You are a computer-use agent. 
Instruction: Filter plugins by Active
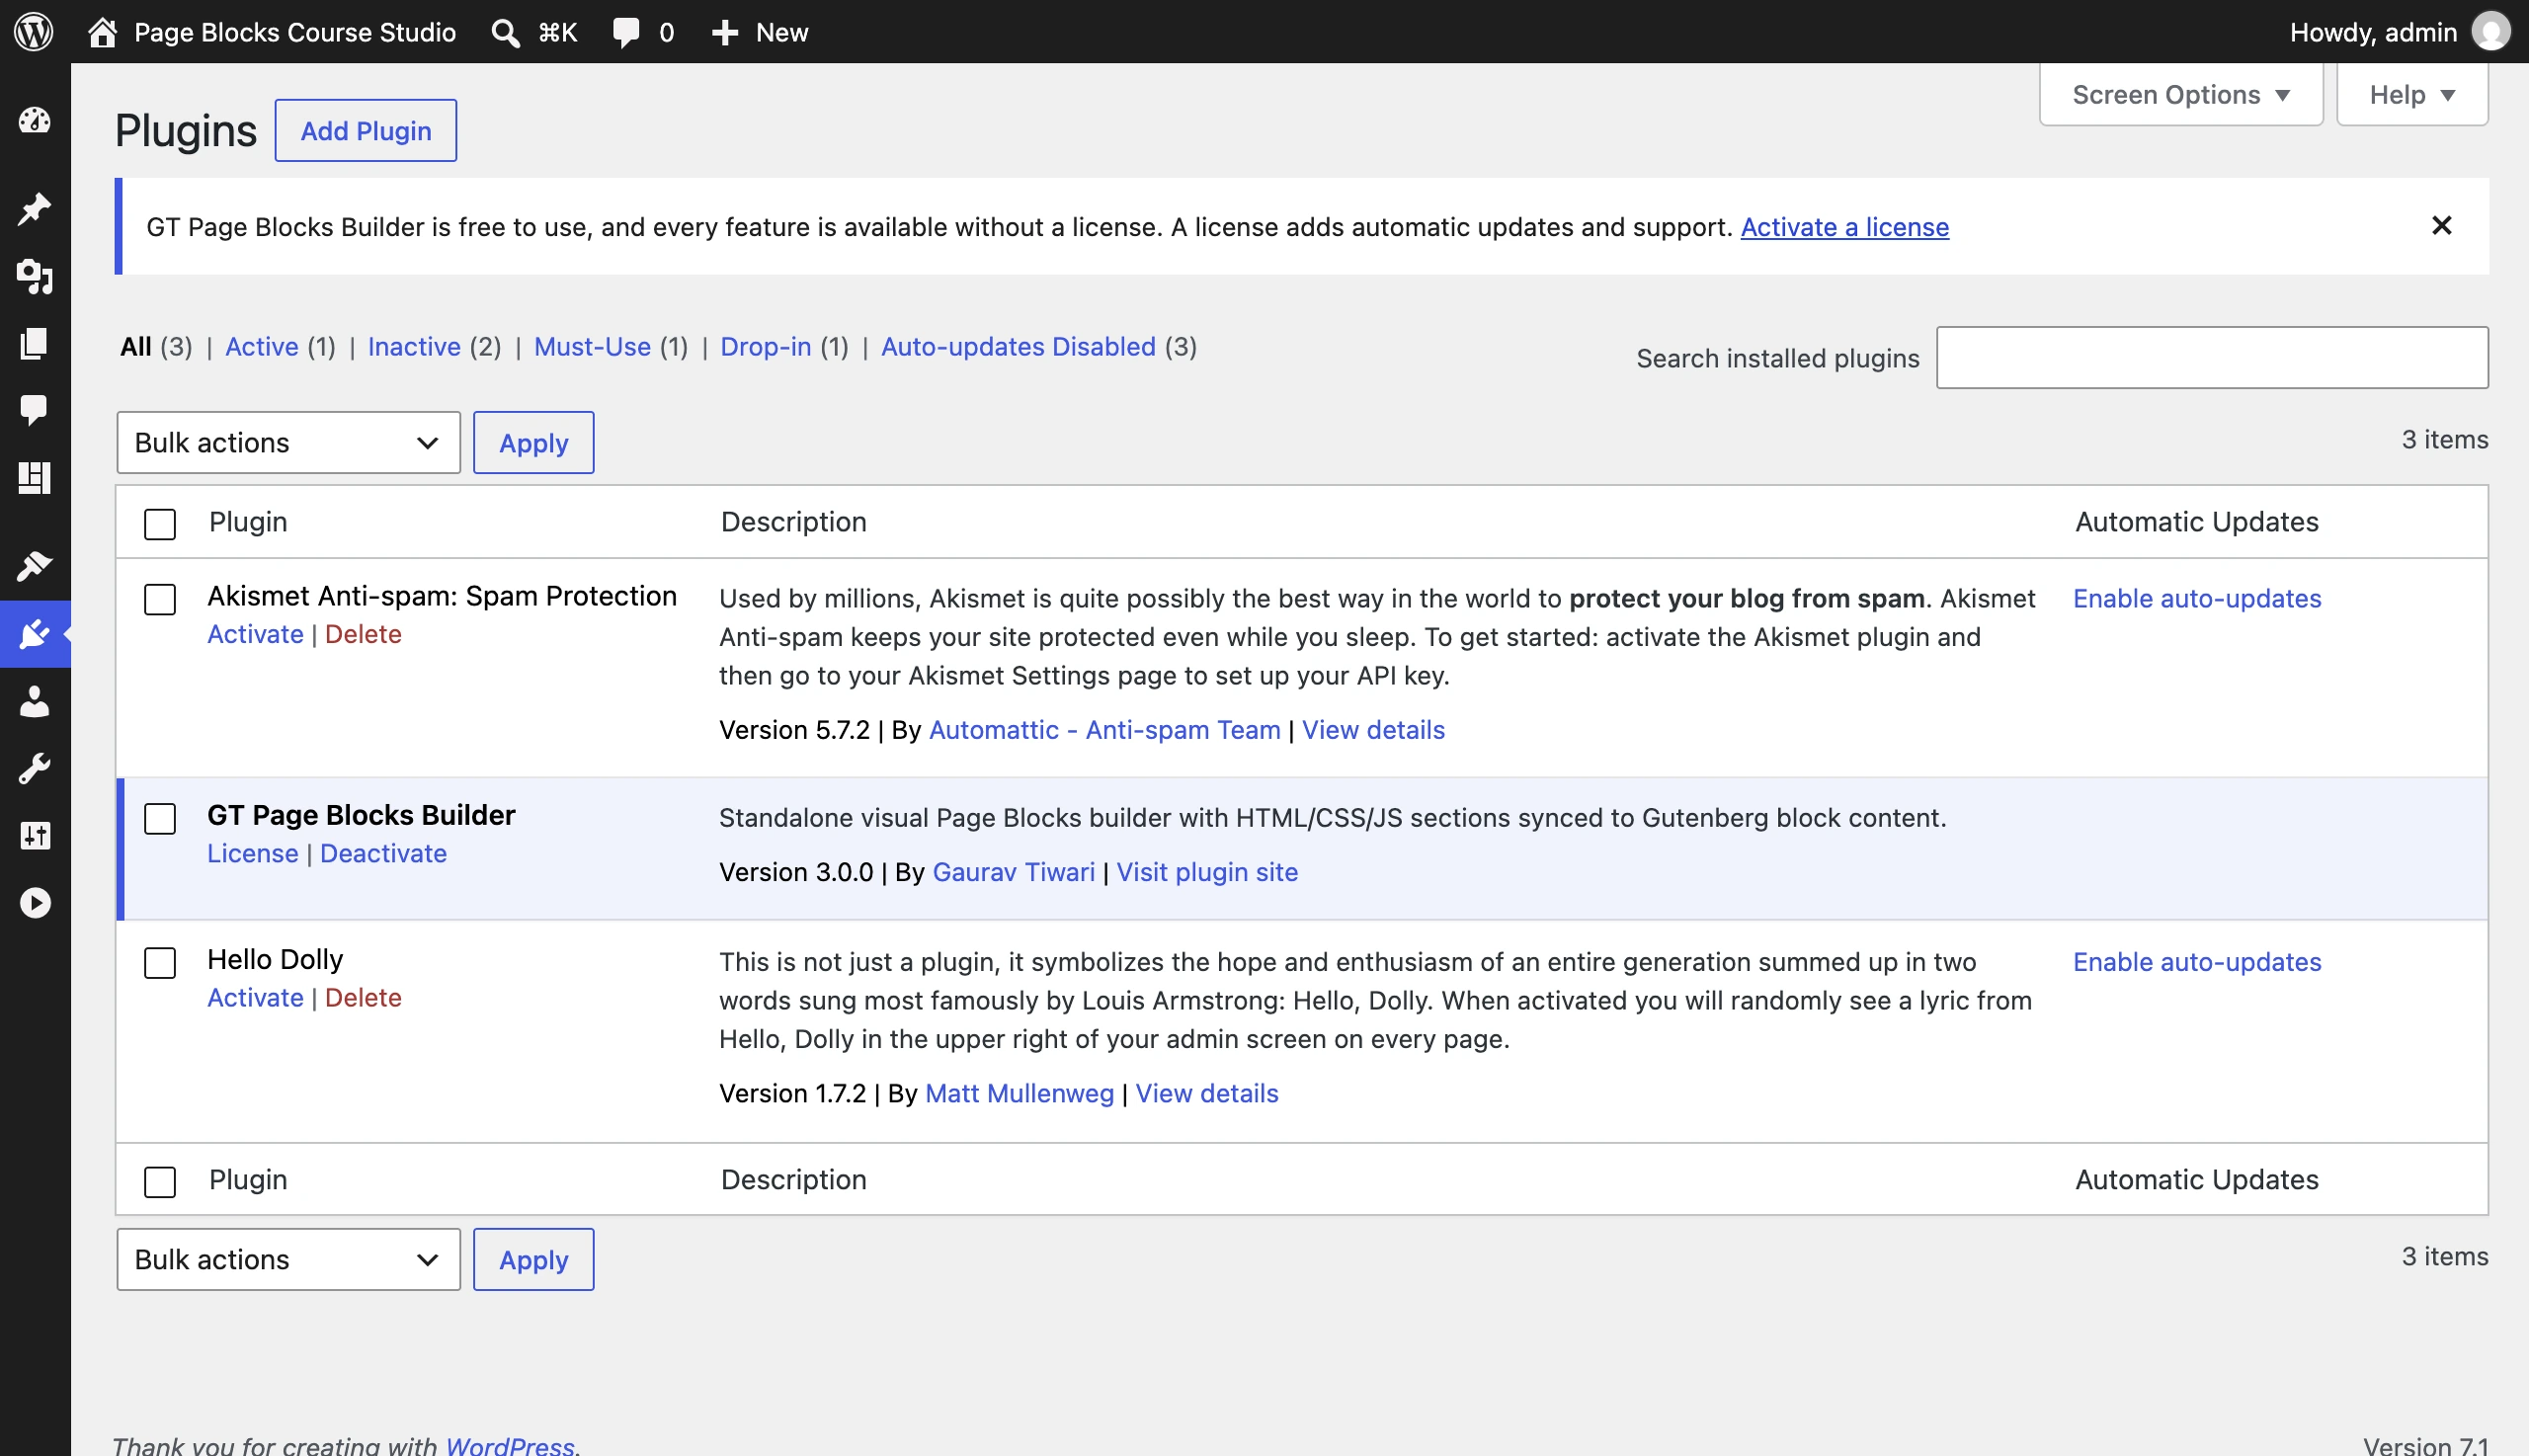pos(262,347)
